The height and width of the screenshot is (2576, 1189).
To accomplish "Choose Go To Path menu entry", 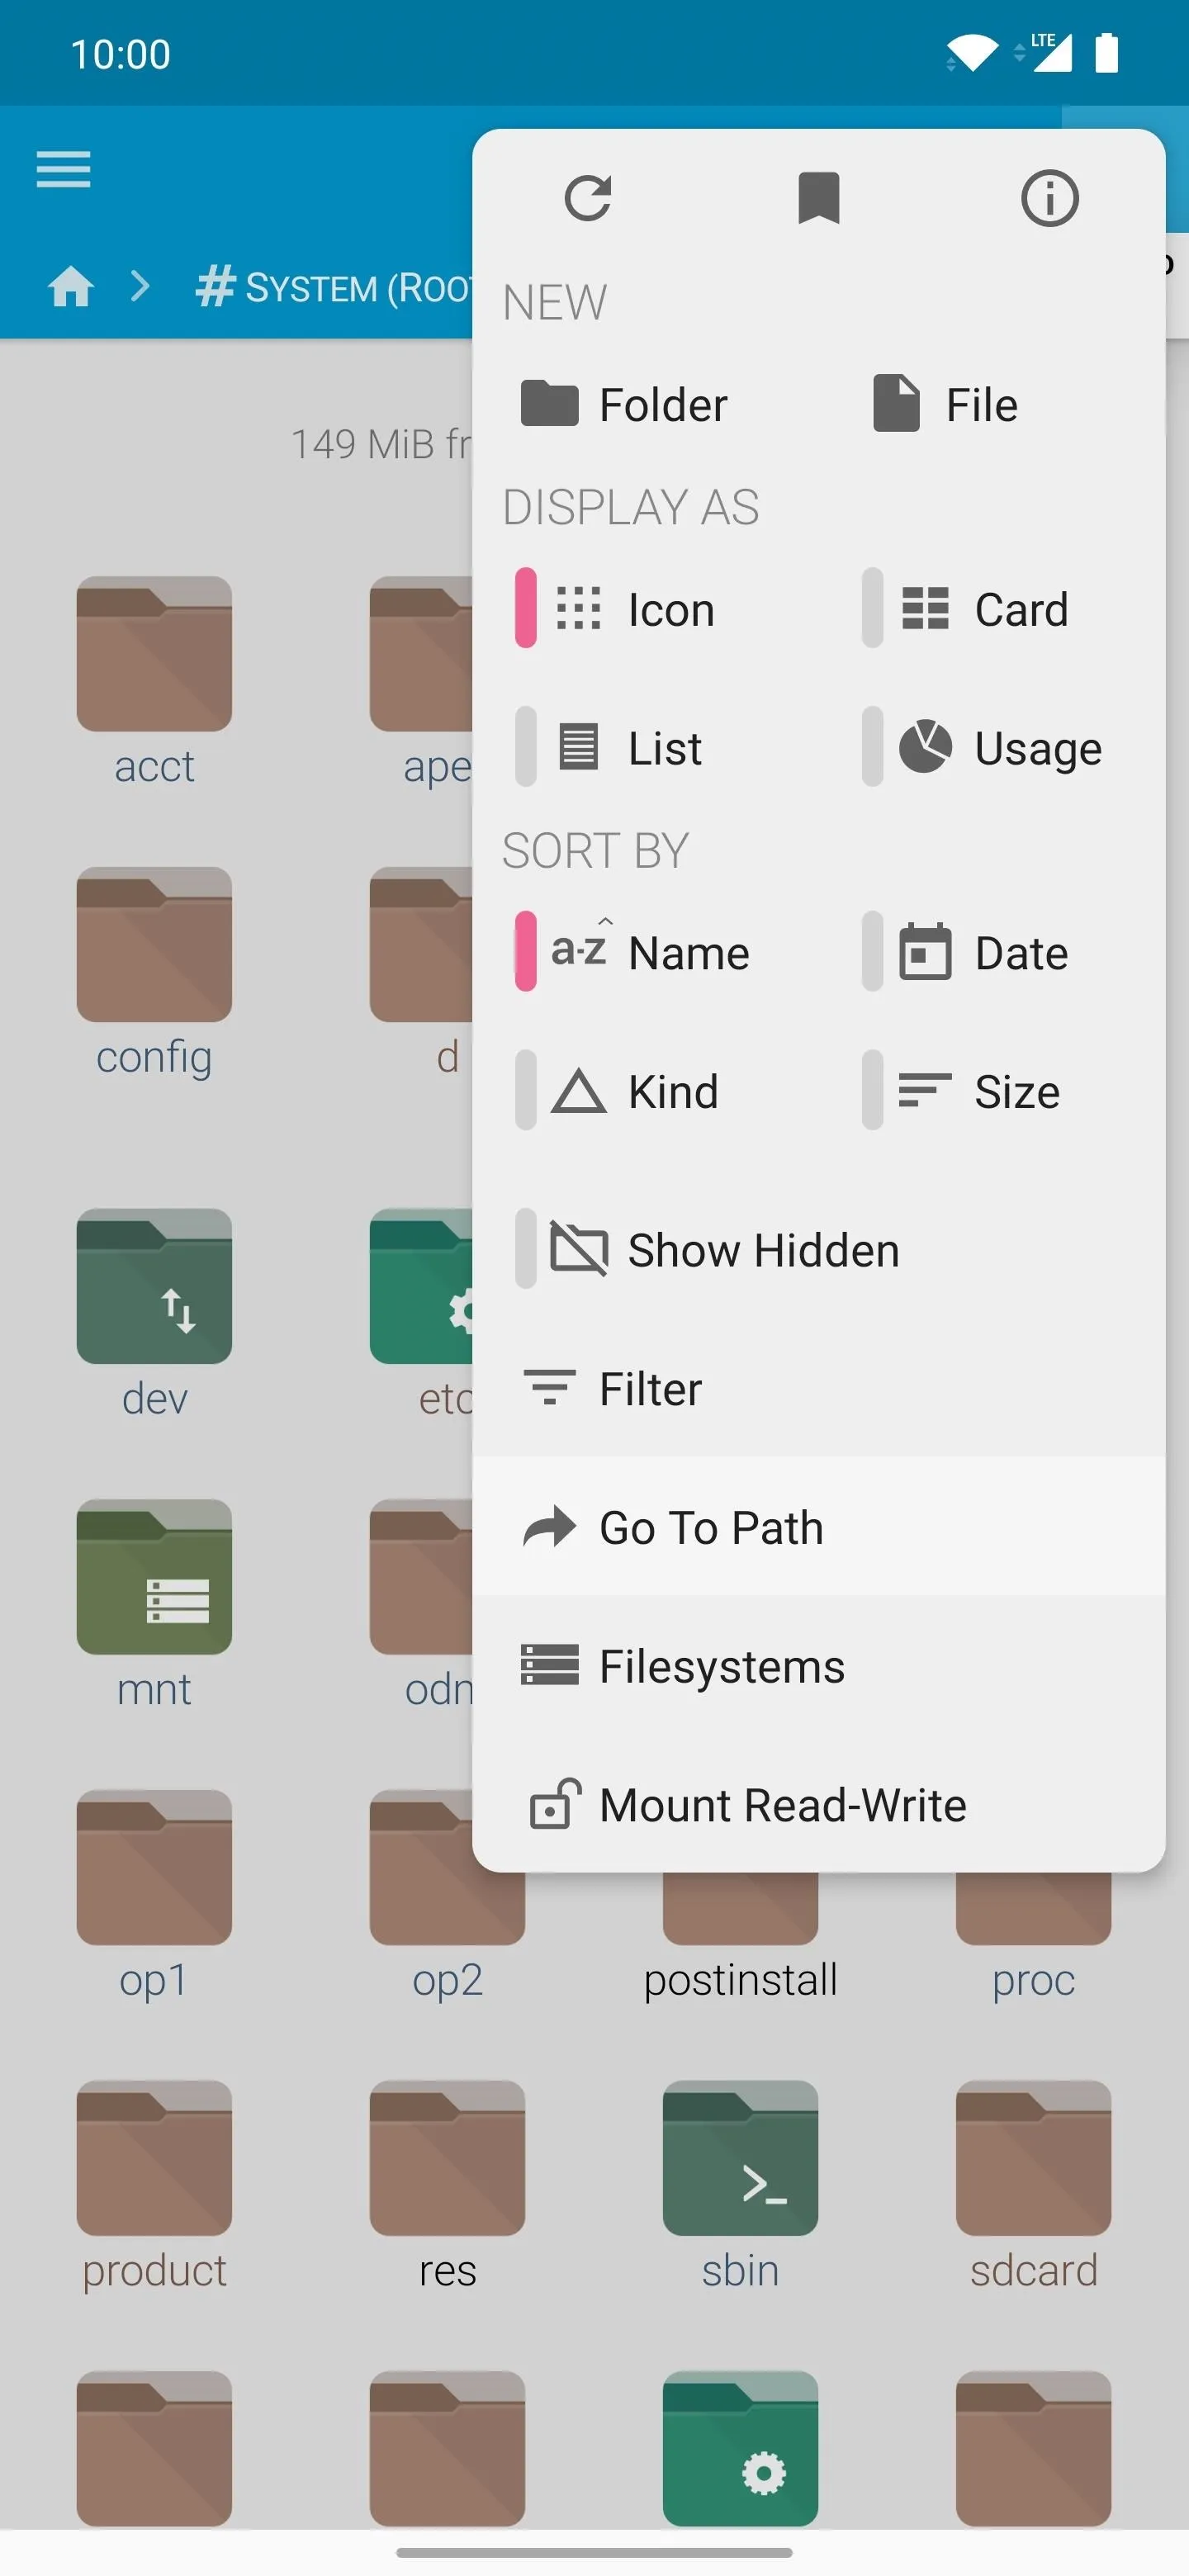I will pos(818,1527).
